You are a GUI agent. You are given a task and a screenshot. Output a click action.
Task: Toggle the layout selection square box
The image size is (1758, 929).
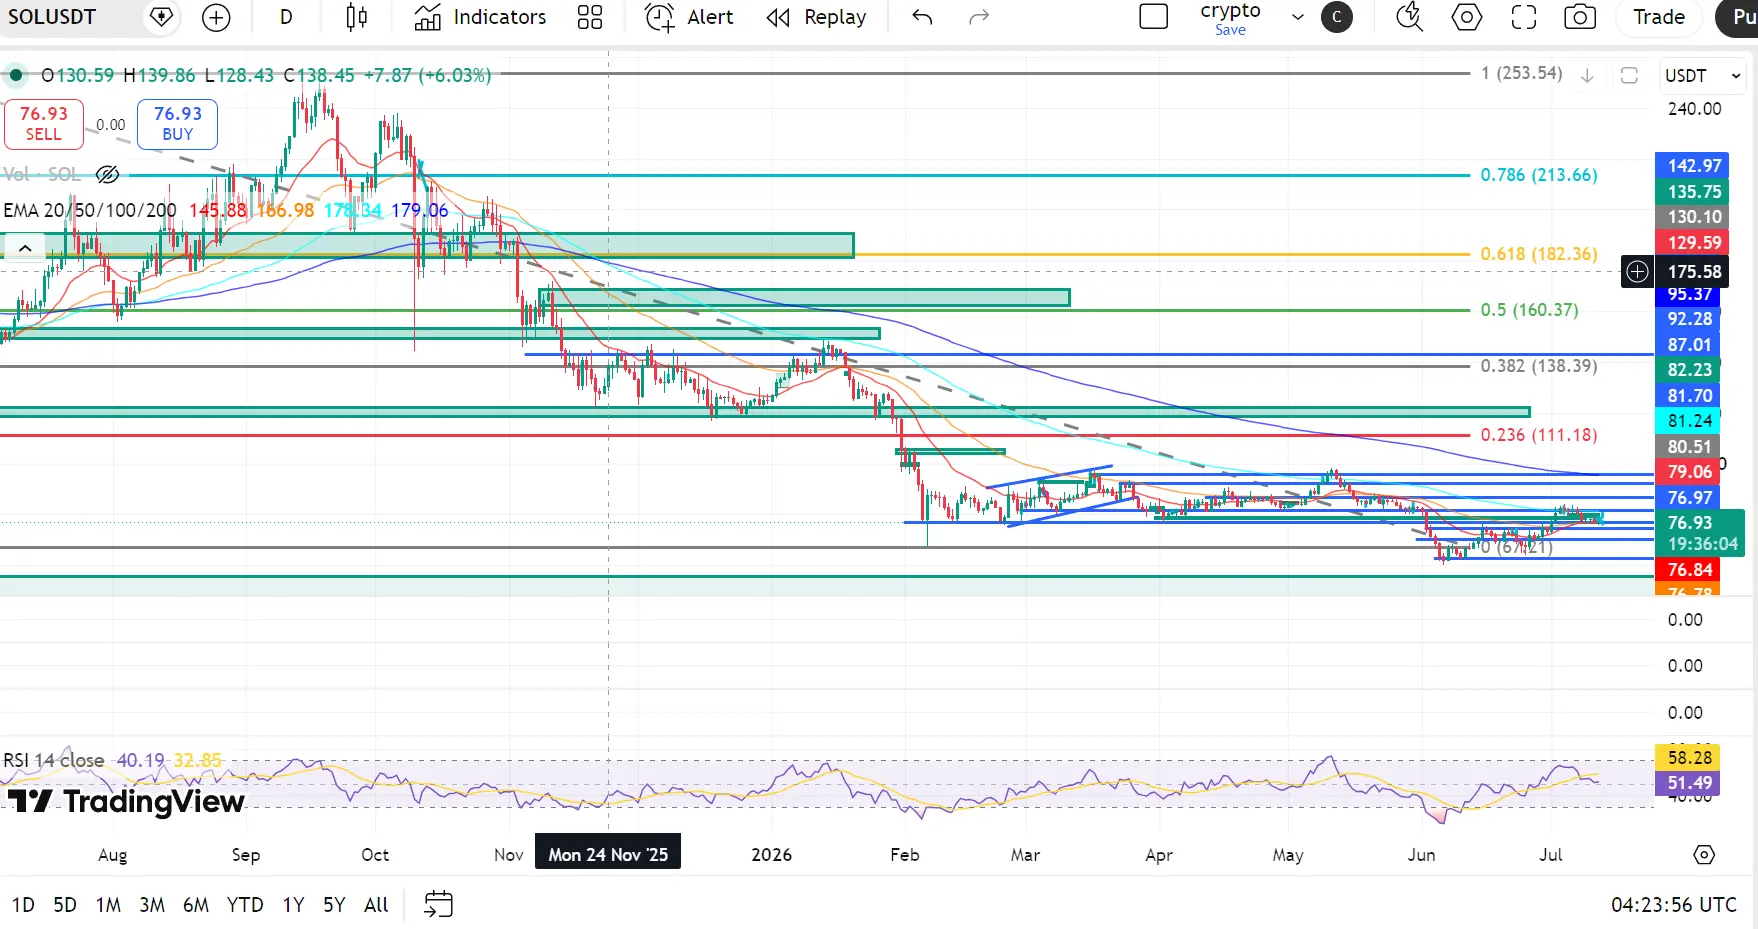click(x=1154, y=17)
